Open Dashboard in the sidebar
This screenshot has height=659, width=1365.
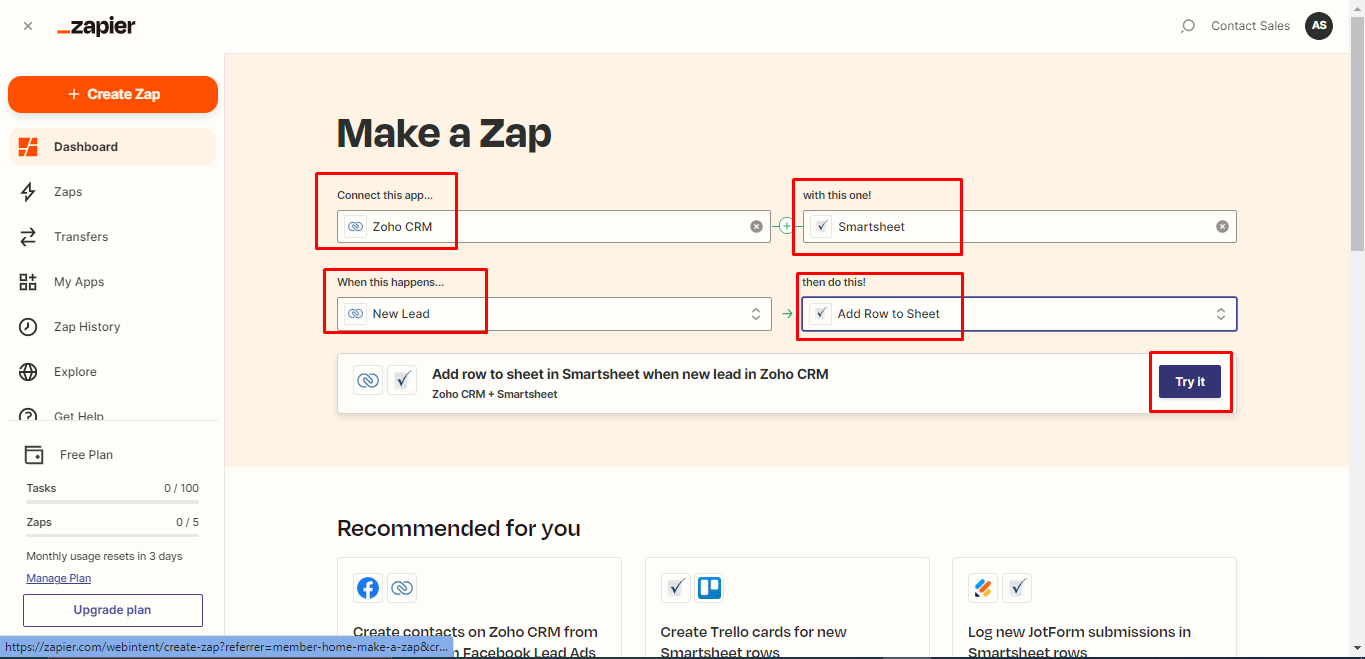tap(112, 147)
